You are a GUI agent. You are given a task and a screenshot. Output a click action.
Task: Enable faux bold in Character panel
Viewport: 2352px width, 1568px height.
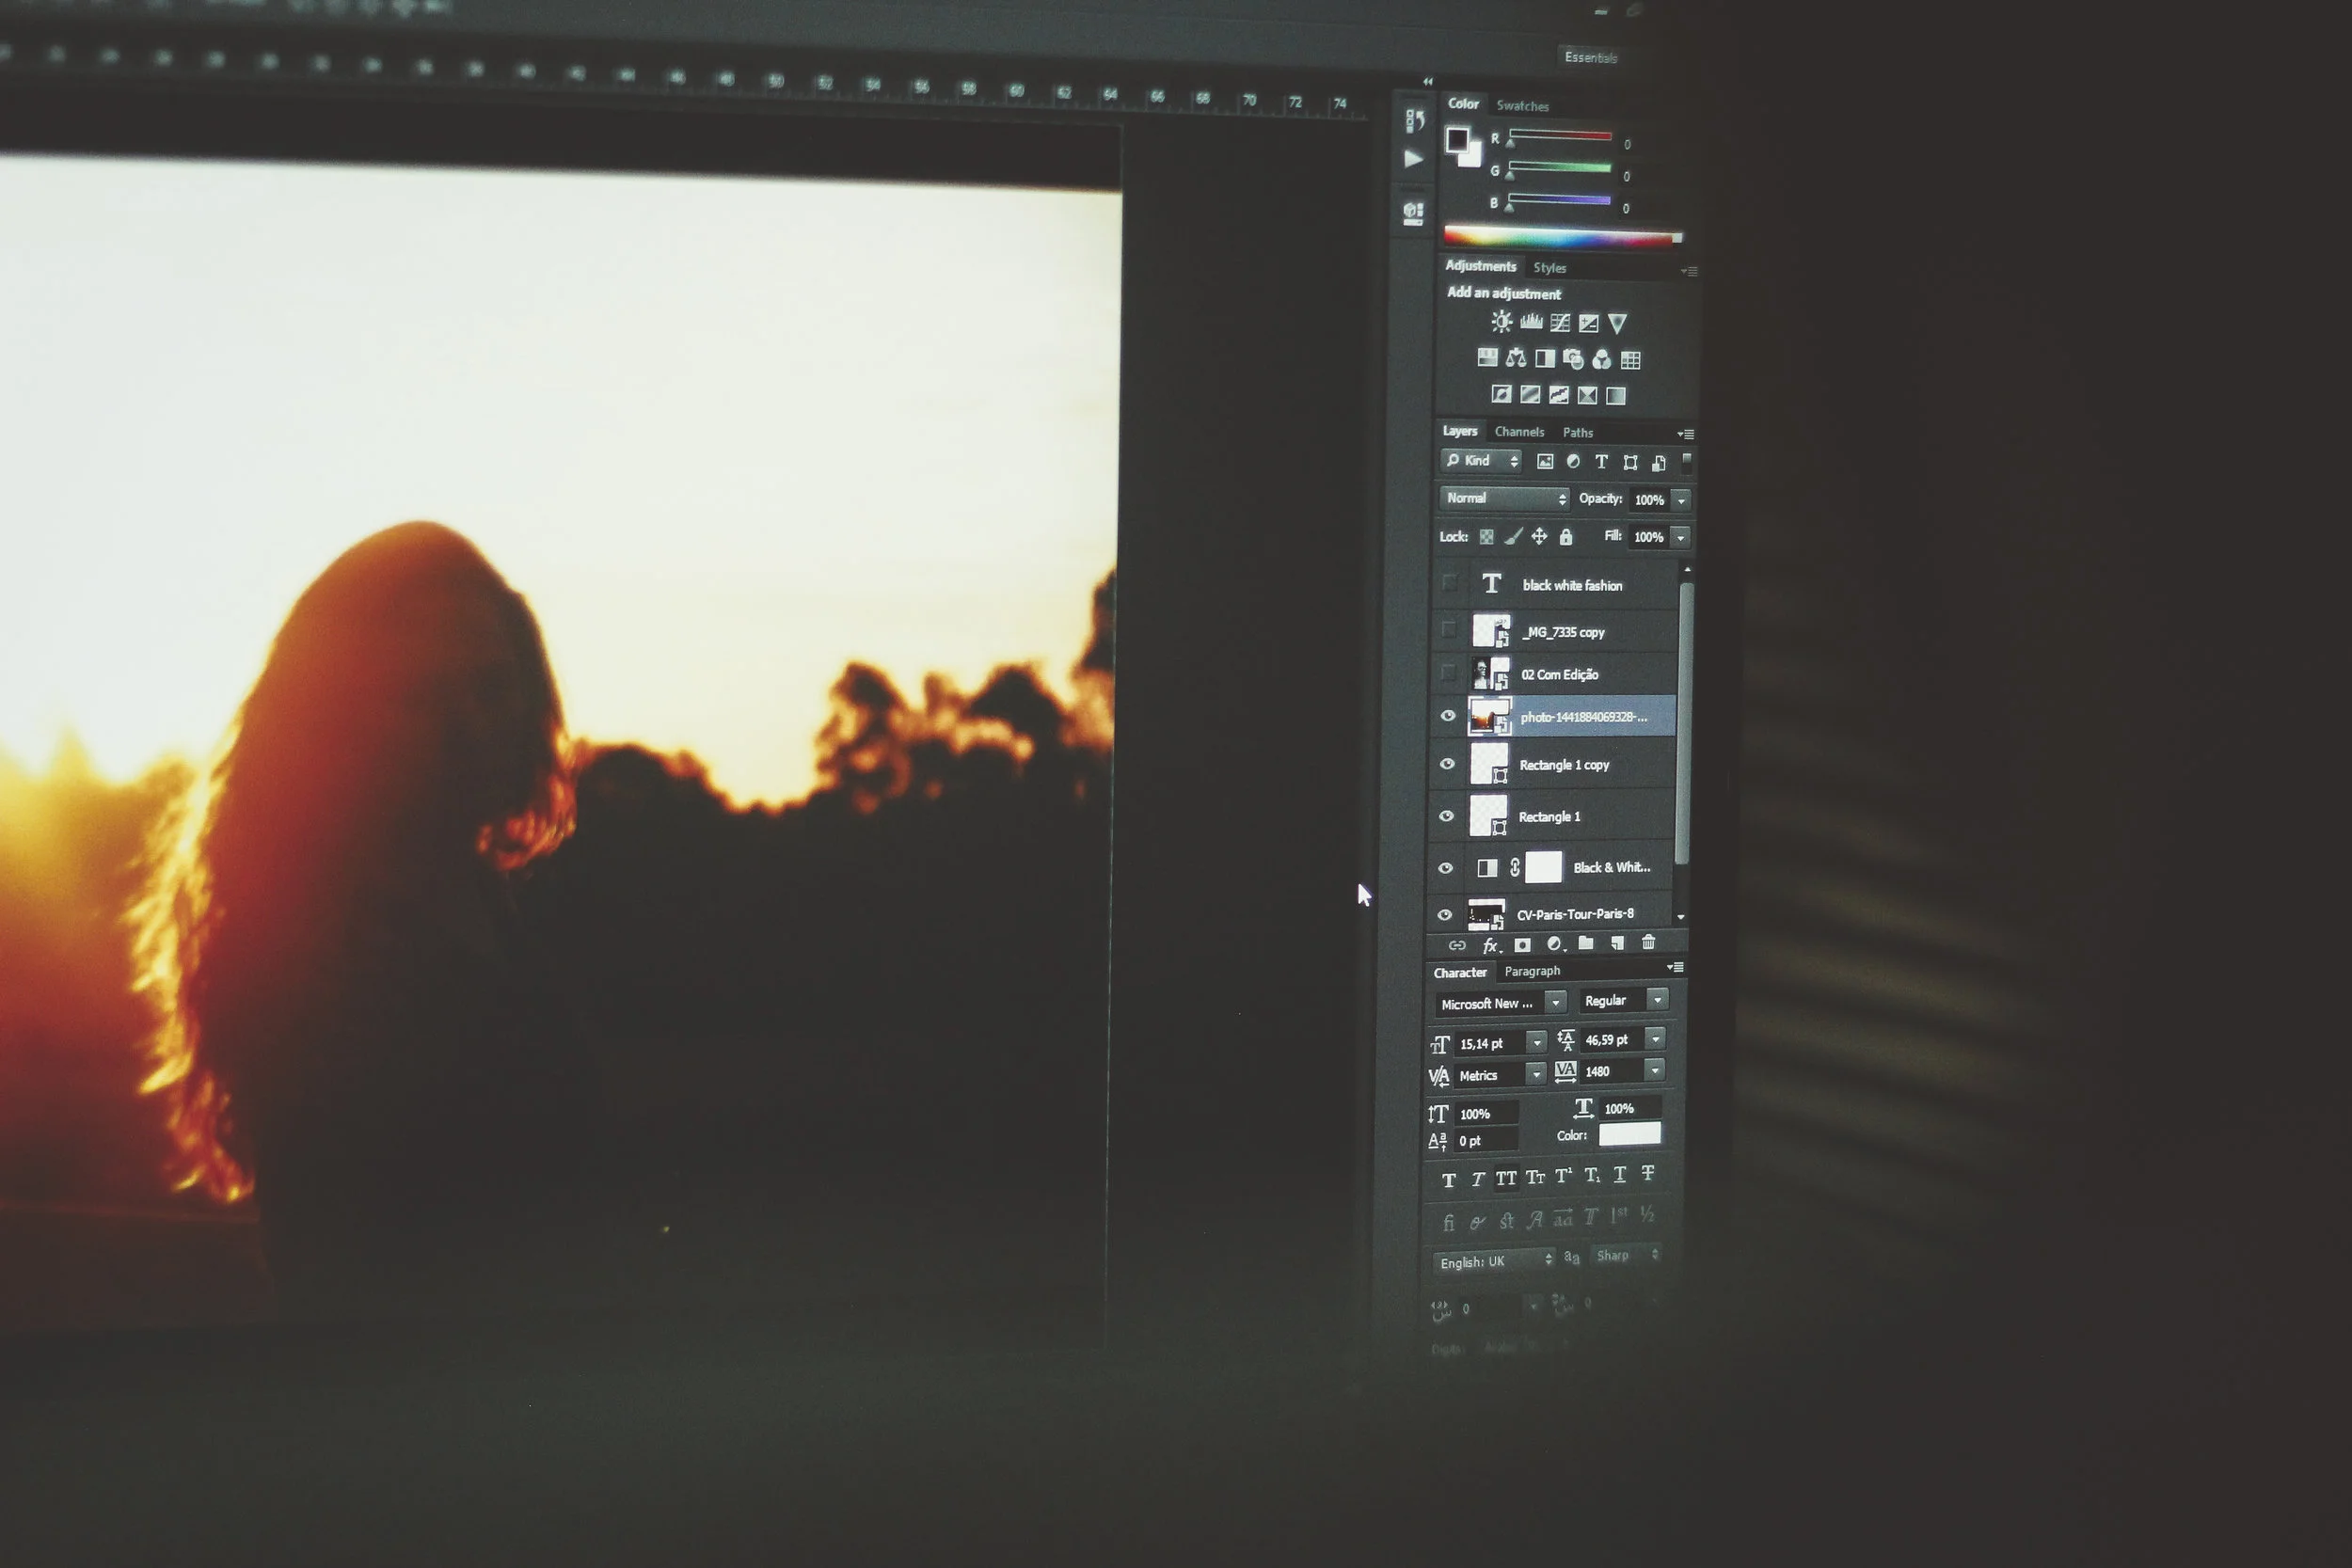[1448, 1178]
